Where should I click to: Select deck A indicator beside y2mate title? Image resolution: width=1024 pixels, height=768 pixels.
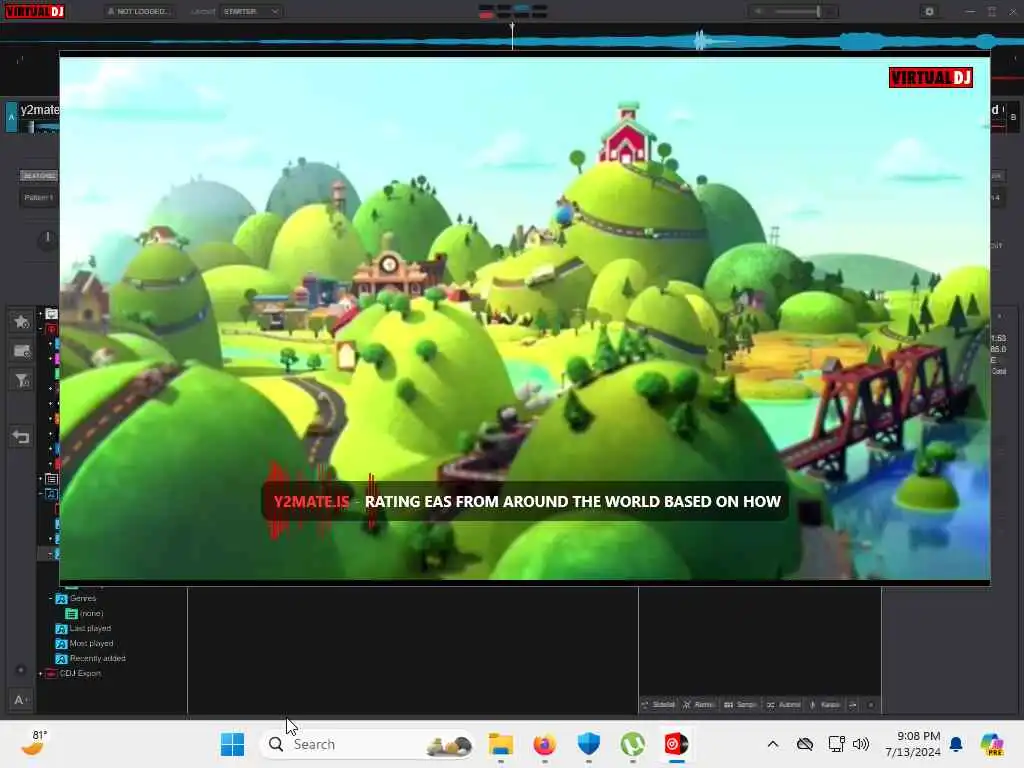[11, 117]
